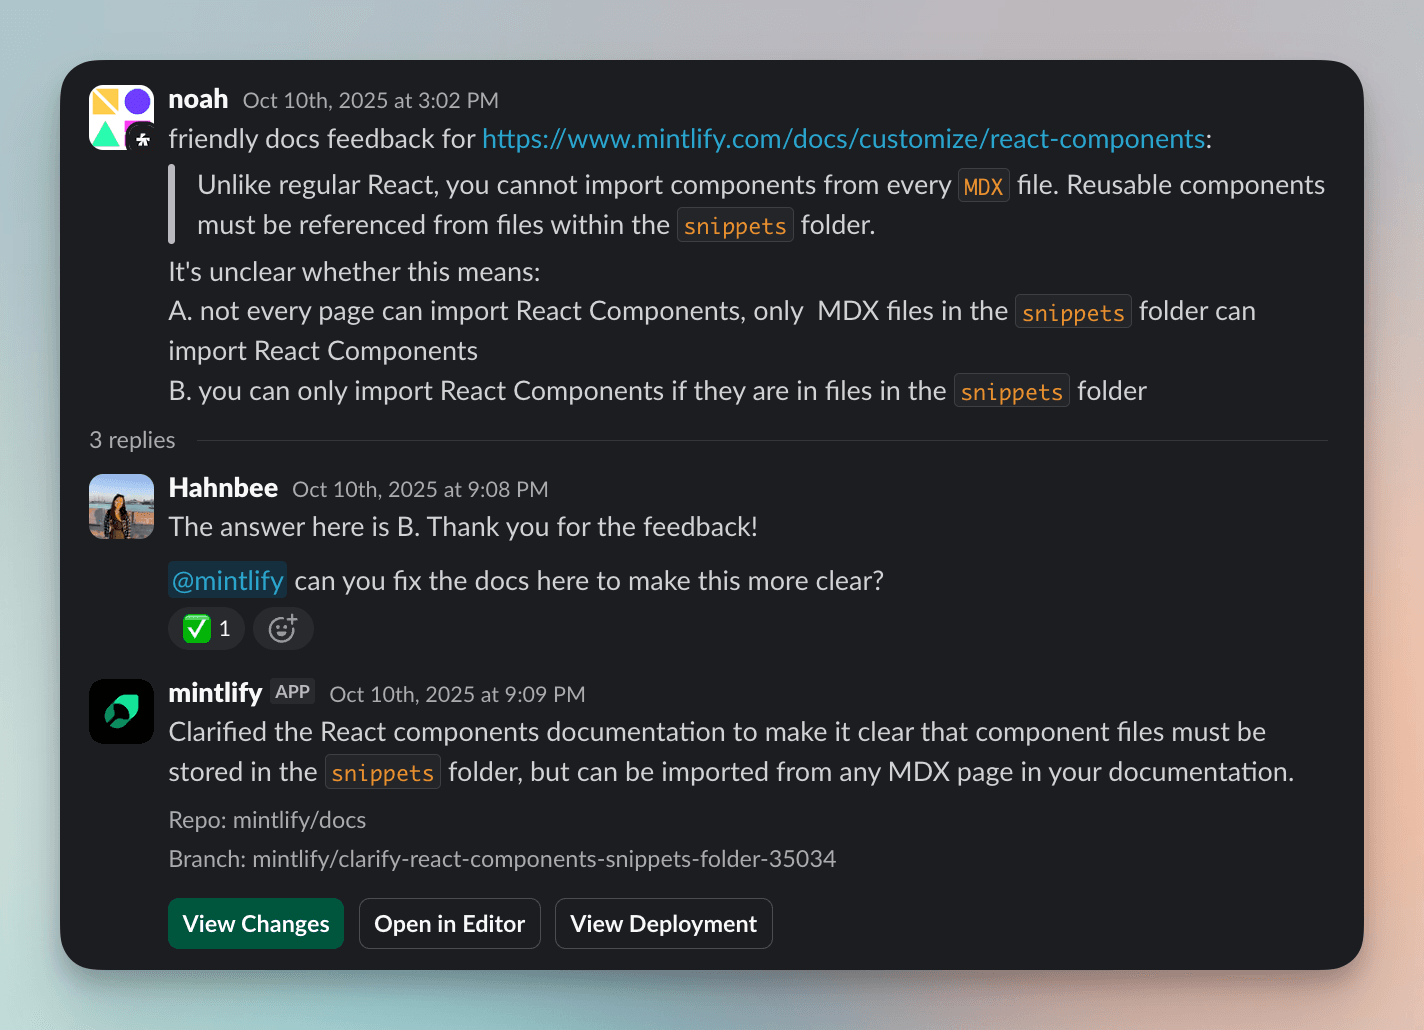Screen dimensions: 1424x1030
Task: Click the APP badge next to mintlify
Action: (293, 692)
